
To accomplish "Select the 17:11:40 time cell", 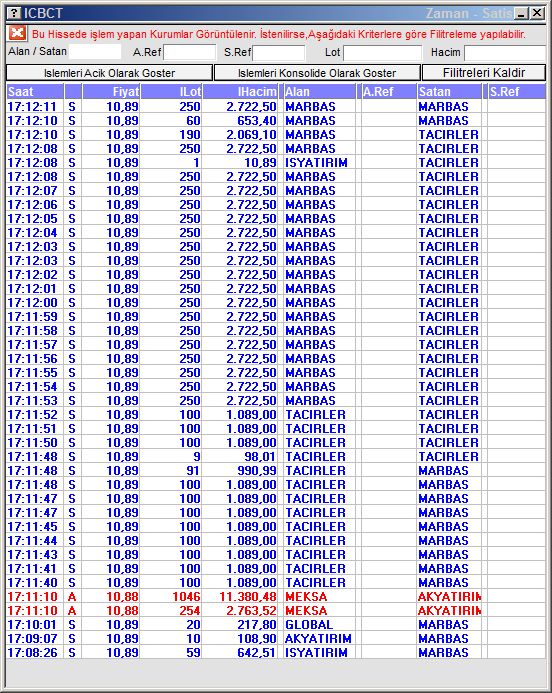I will pos(35,583).
